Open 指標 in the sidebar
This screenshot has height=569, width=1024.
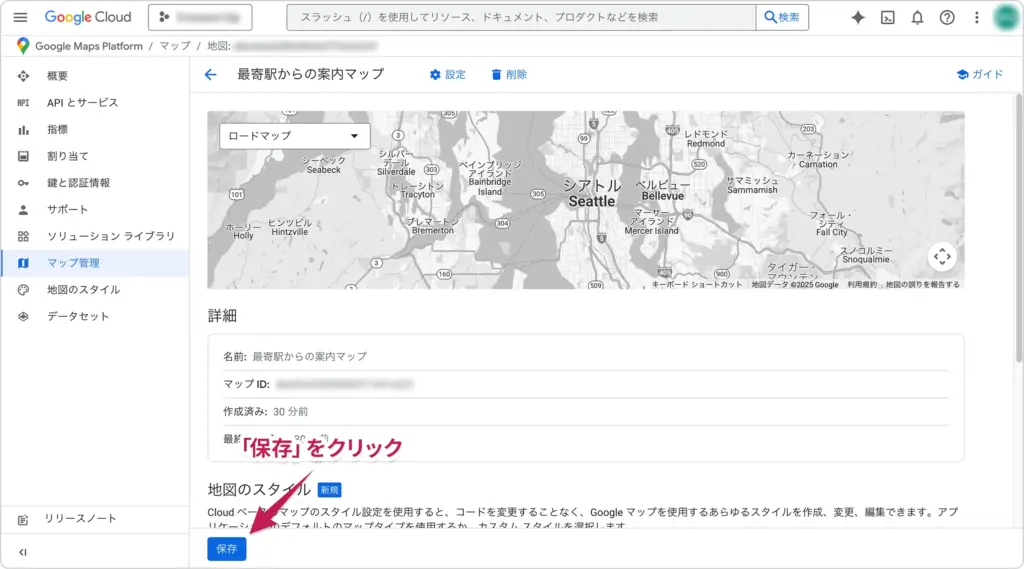tap(95, 129)
